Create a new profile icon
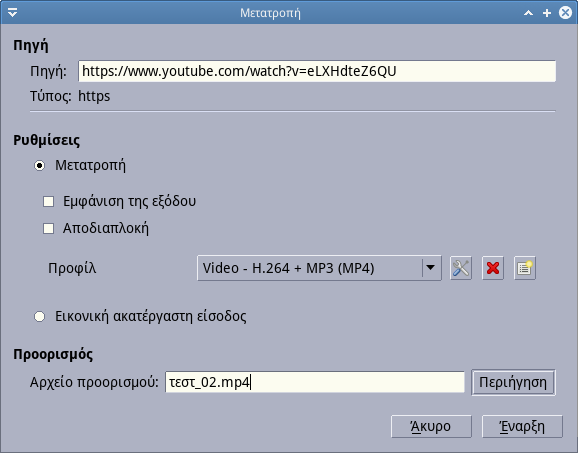Image resolution: width=578 pixels, height=453 pixels. (525, 268)
